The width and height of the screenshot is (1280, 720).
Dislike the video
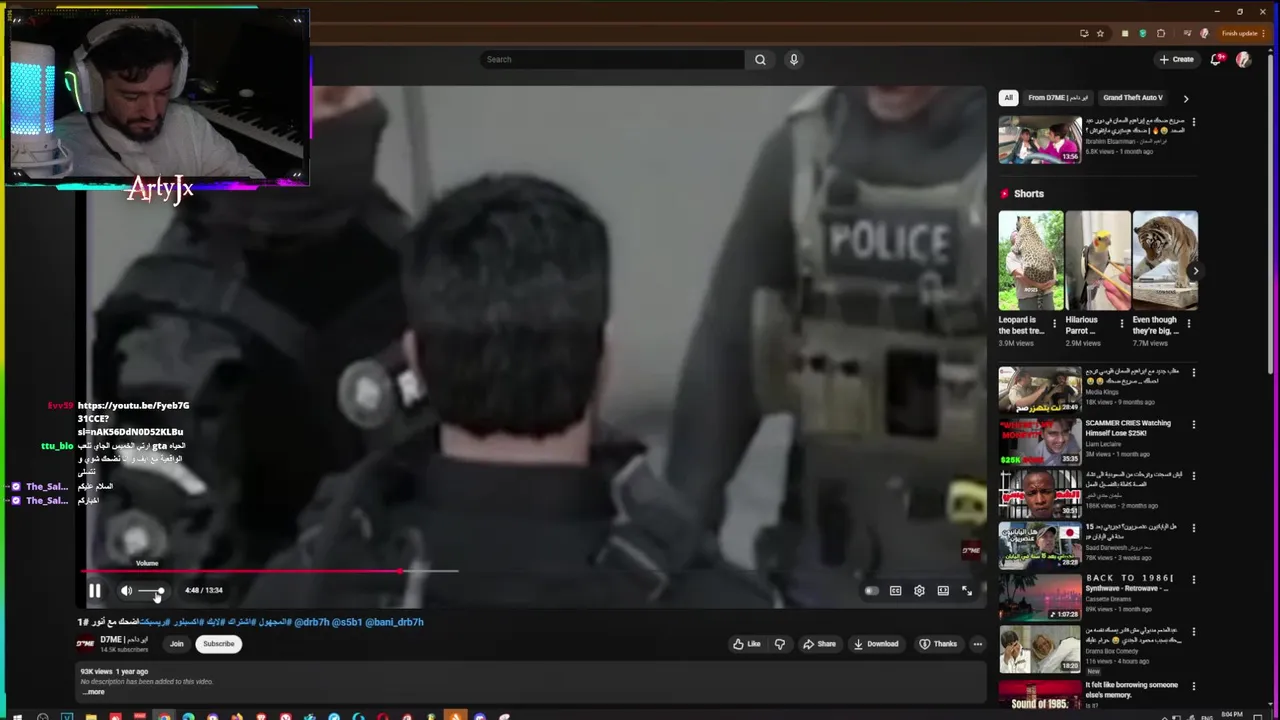(780, 644)
